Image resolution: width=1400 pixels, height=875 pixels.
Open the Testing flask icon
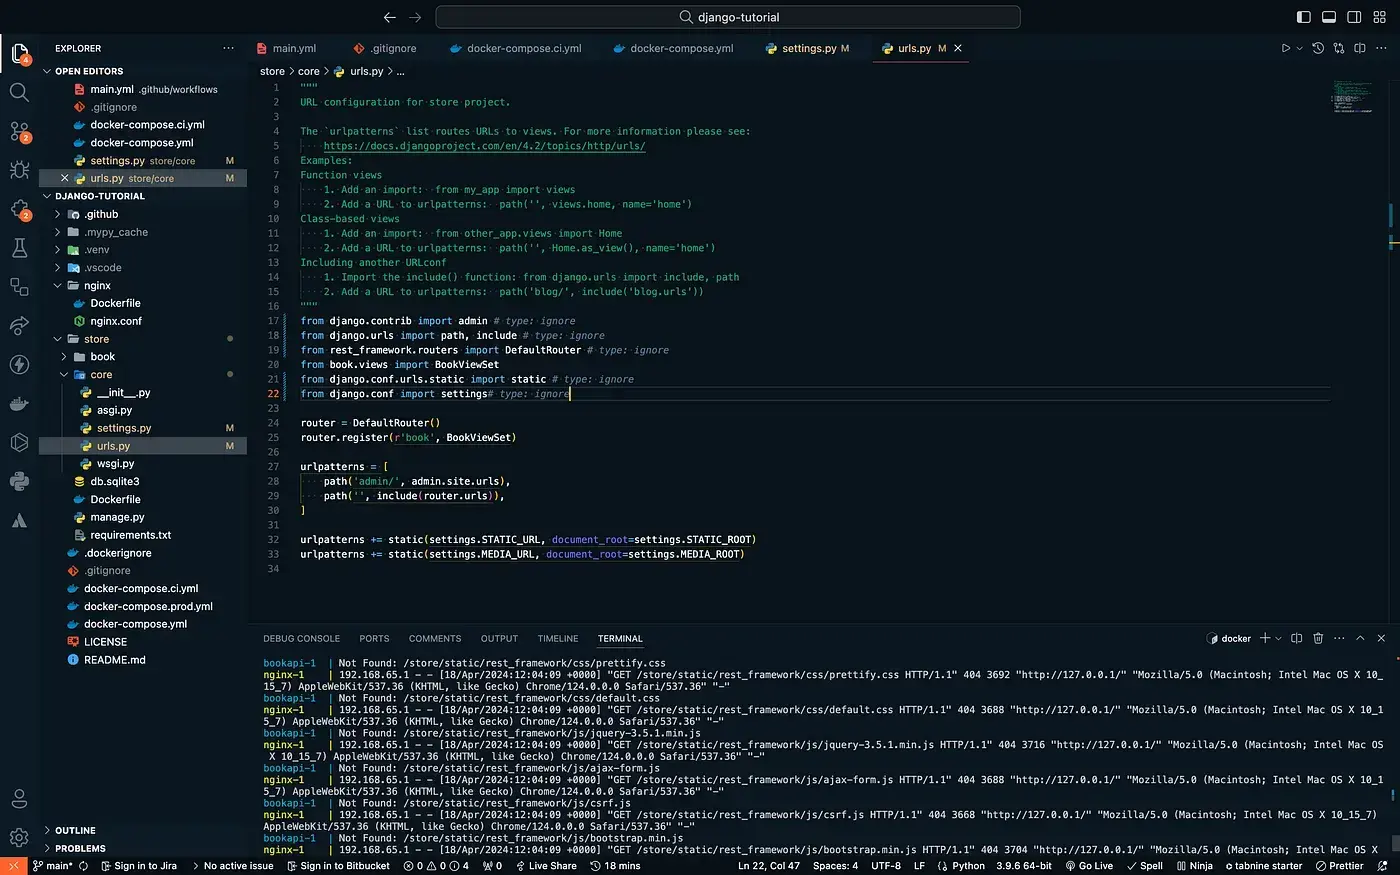(19, 248)
